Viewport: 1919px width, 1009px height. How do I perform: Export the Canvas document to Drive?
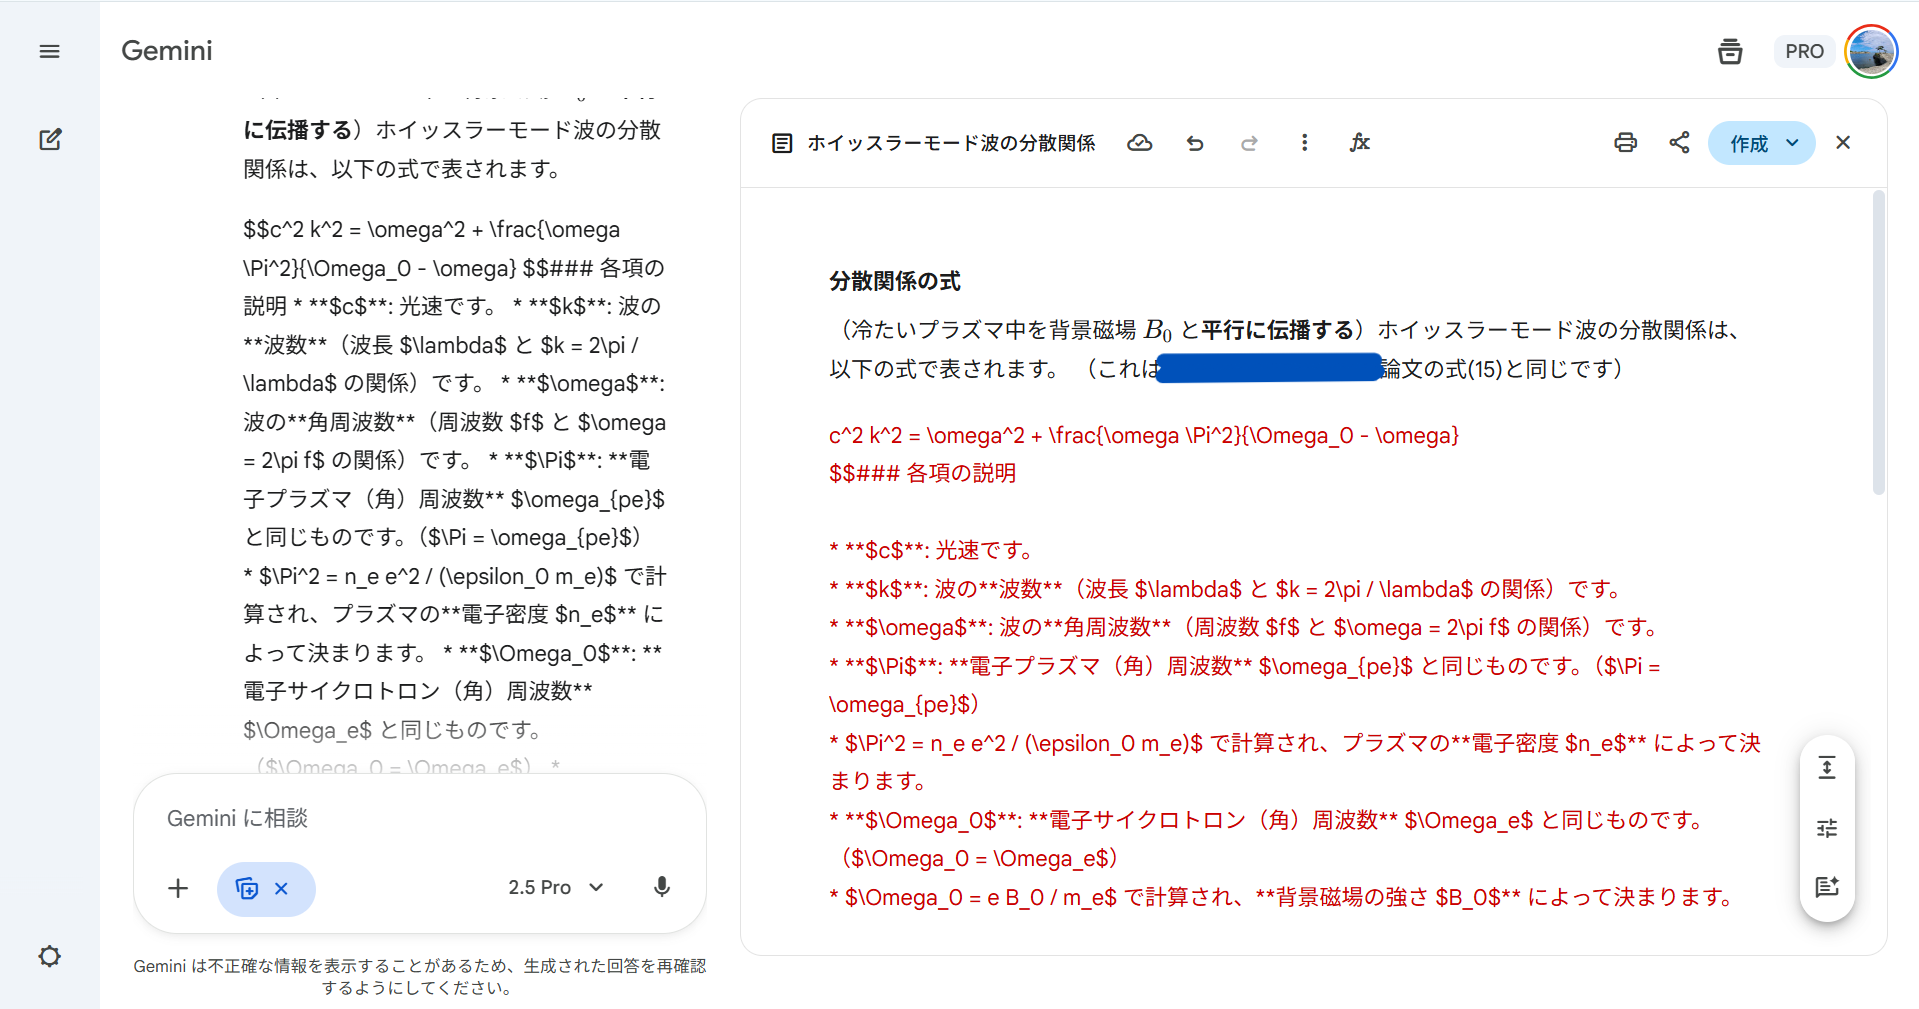click(x=1139, y=143)
